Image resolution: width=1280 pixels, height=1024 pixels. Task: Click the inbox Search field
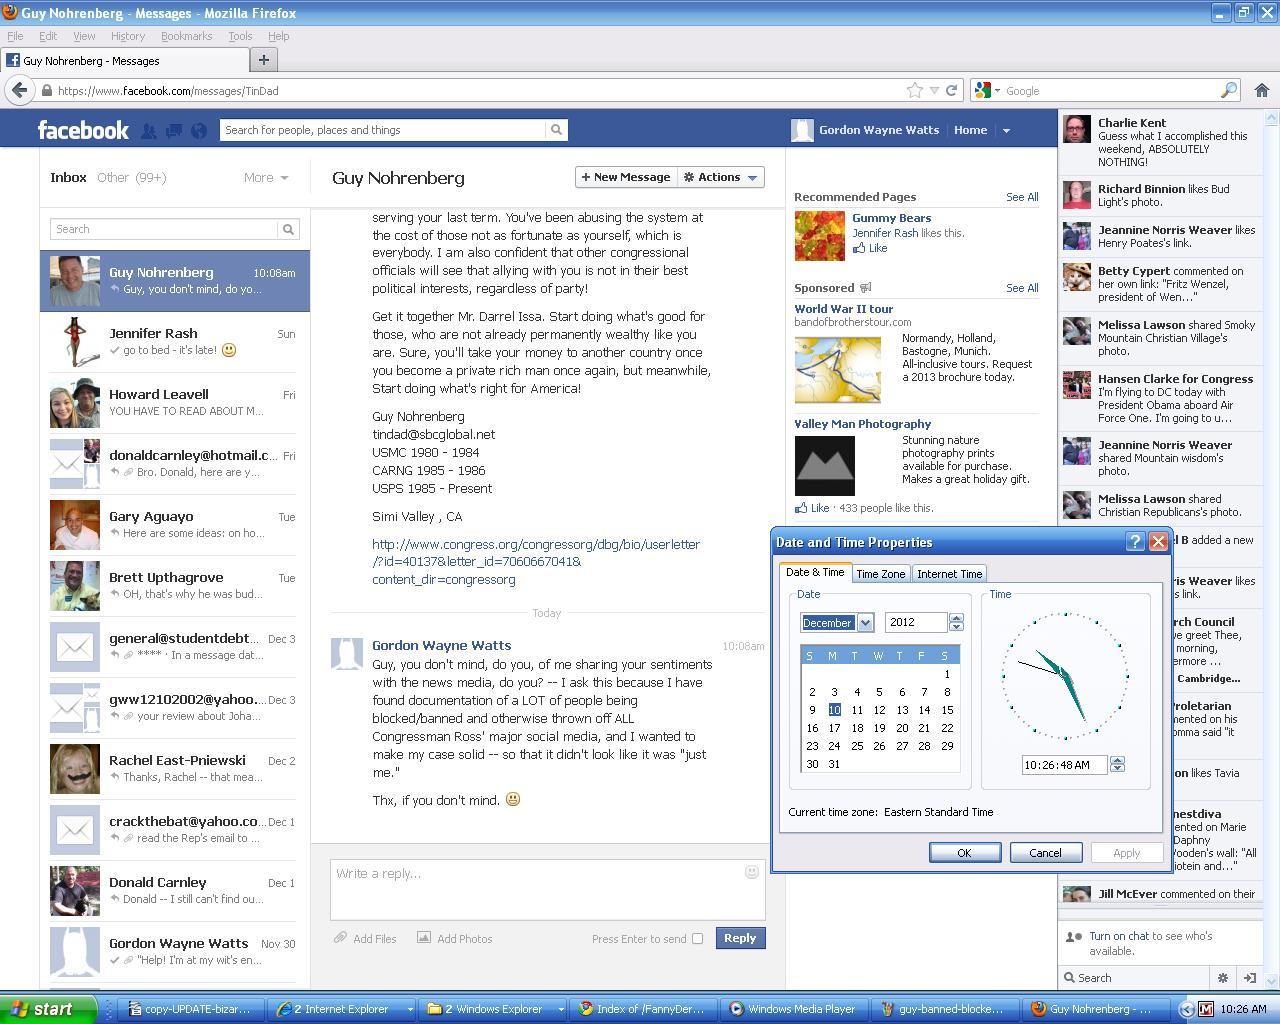164,229
